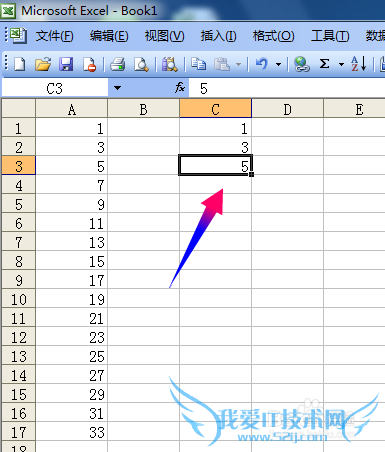Viewport: 385px width, 452px height.
Task: Open the Name Box dropdown arrow
Action: 117,88
